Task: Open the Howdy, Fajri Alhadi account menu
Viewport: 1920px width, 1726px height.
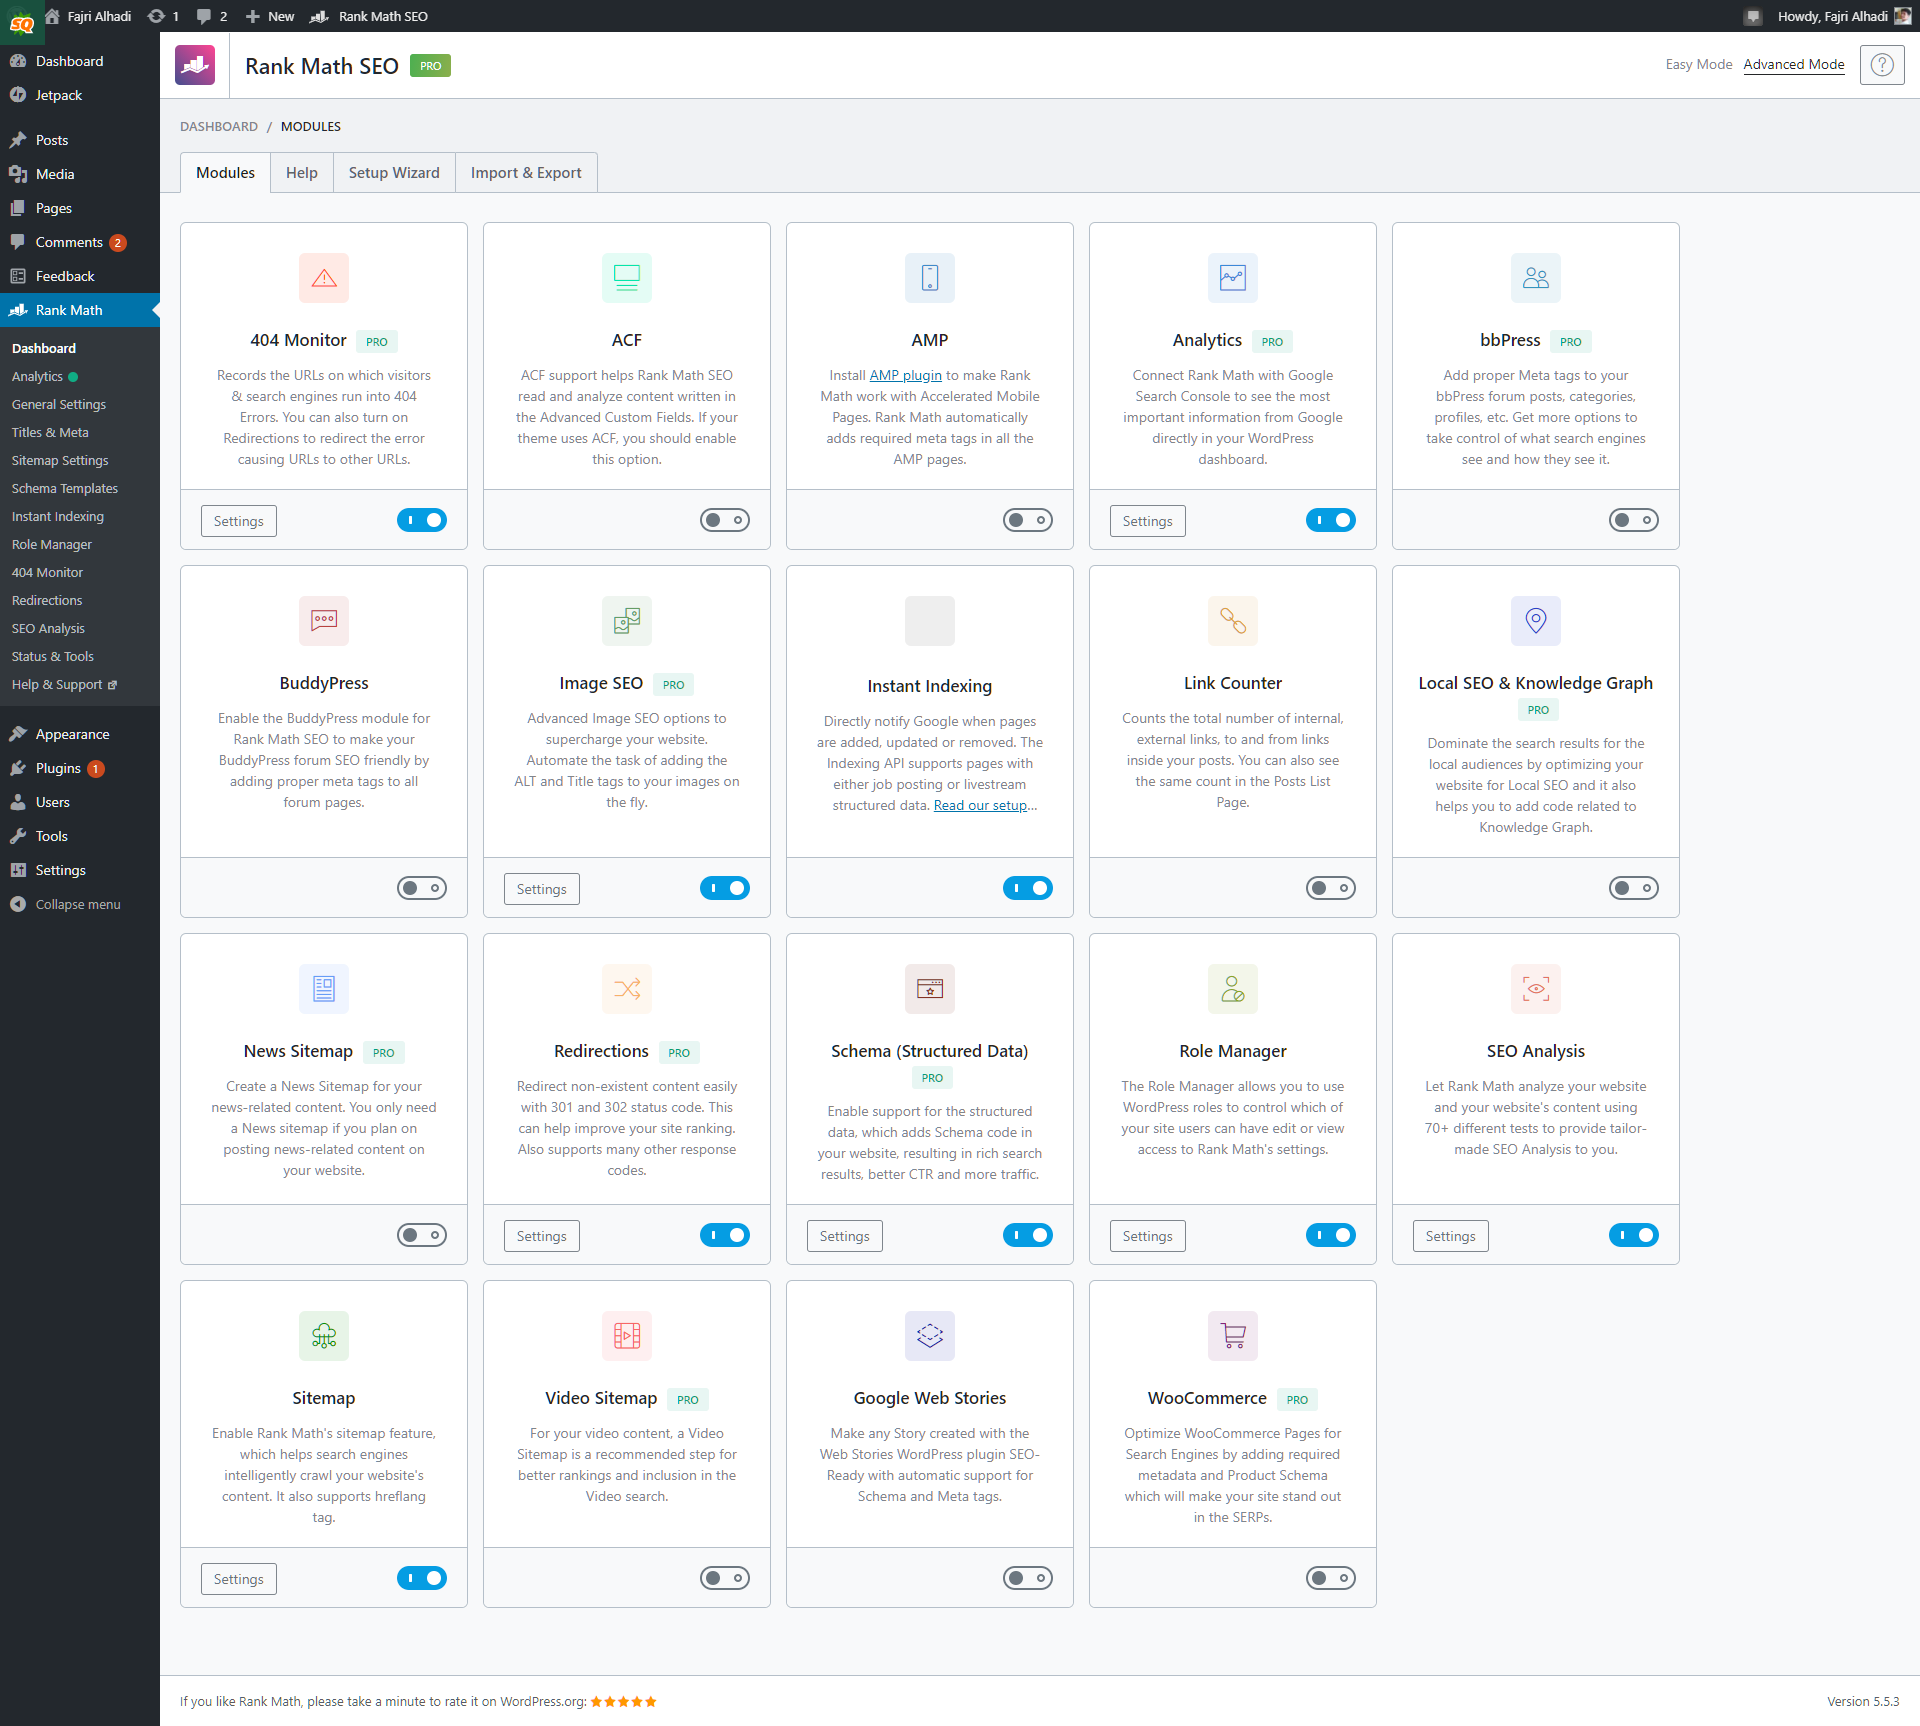Action: tap(1843, 16)
